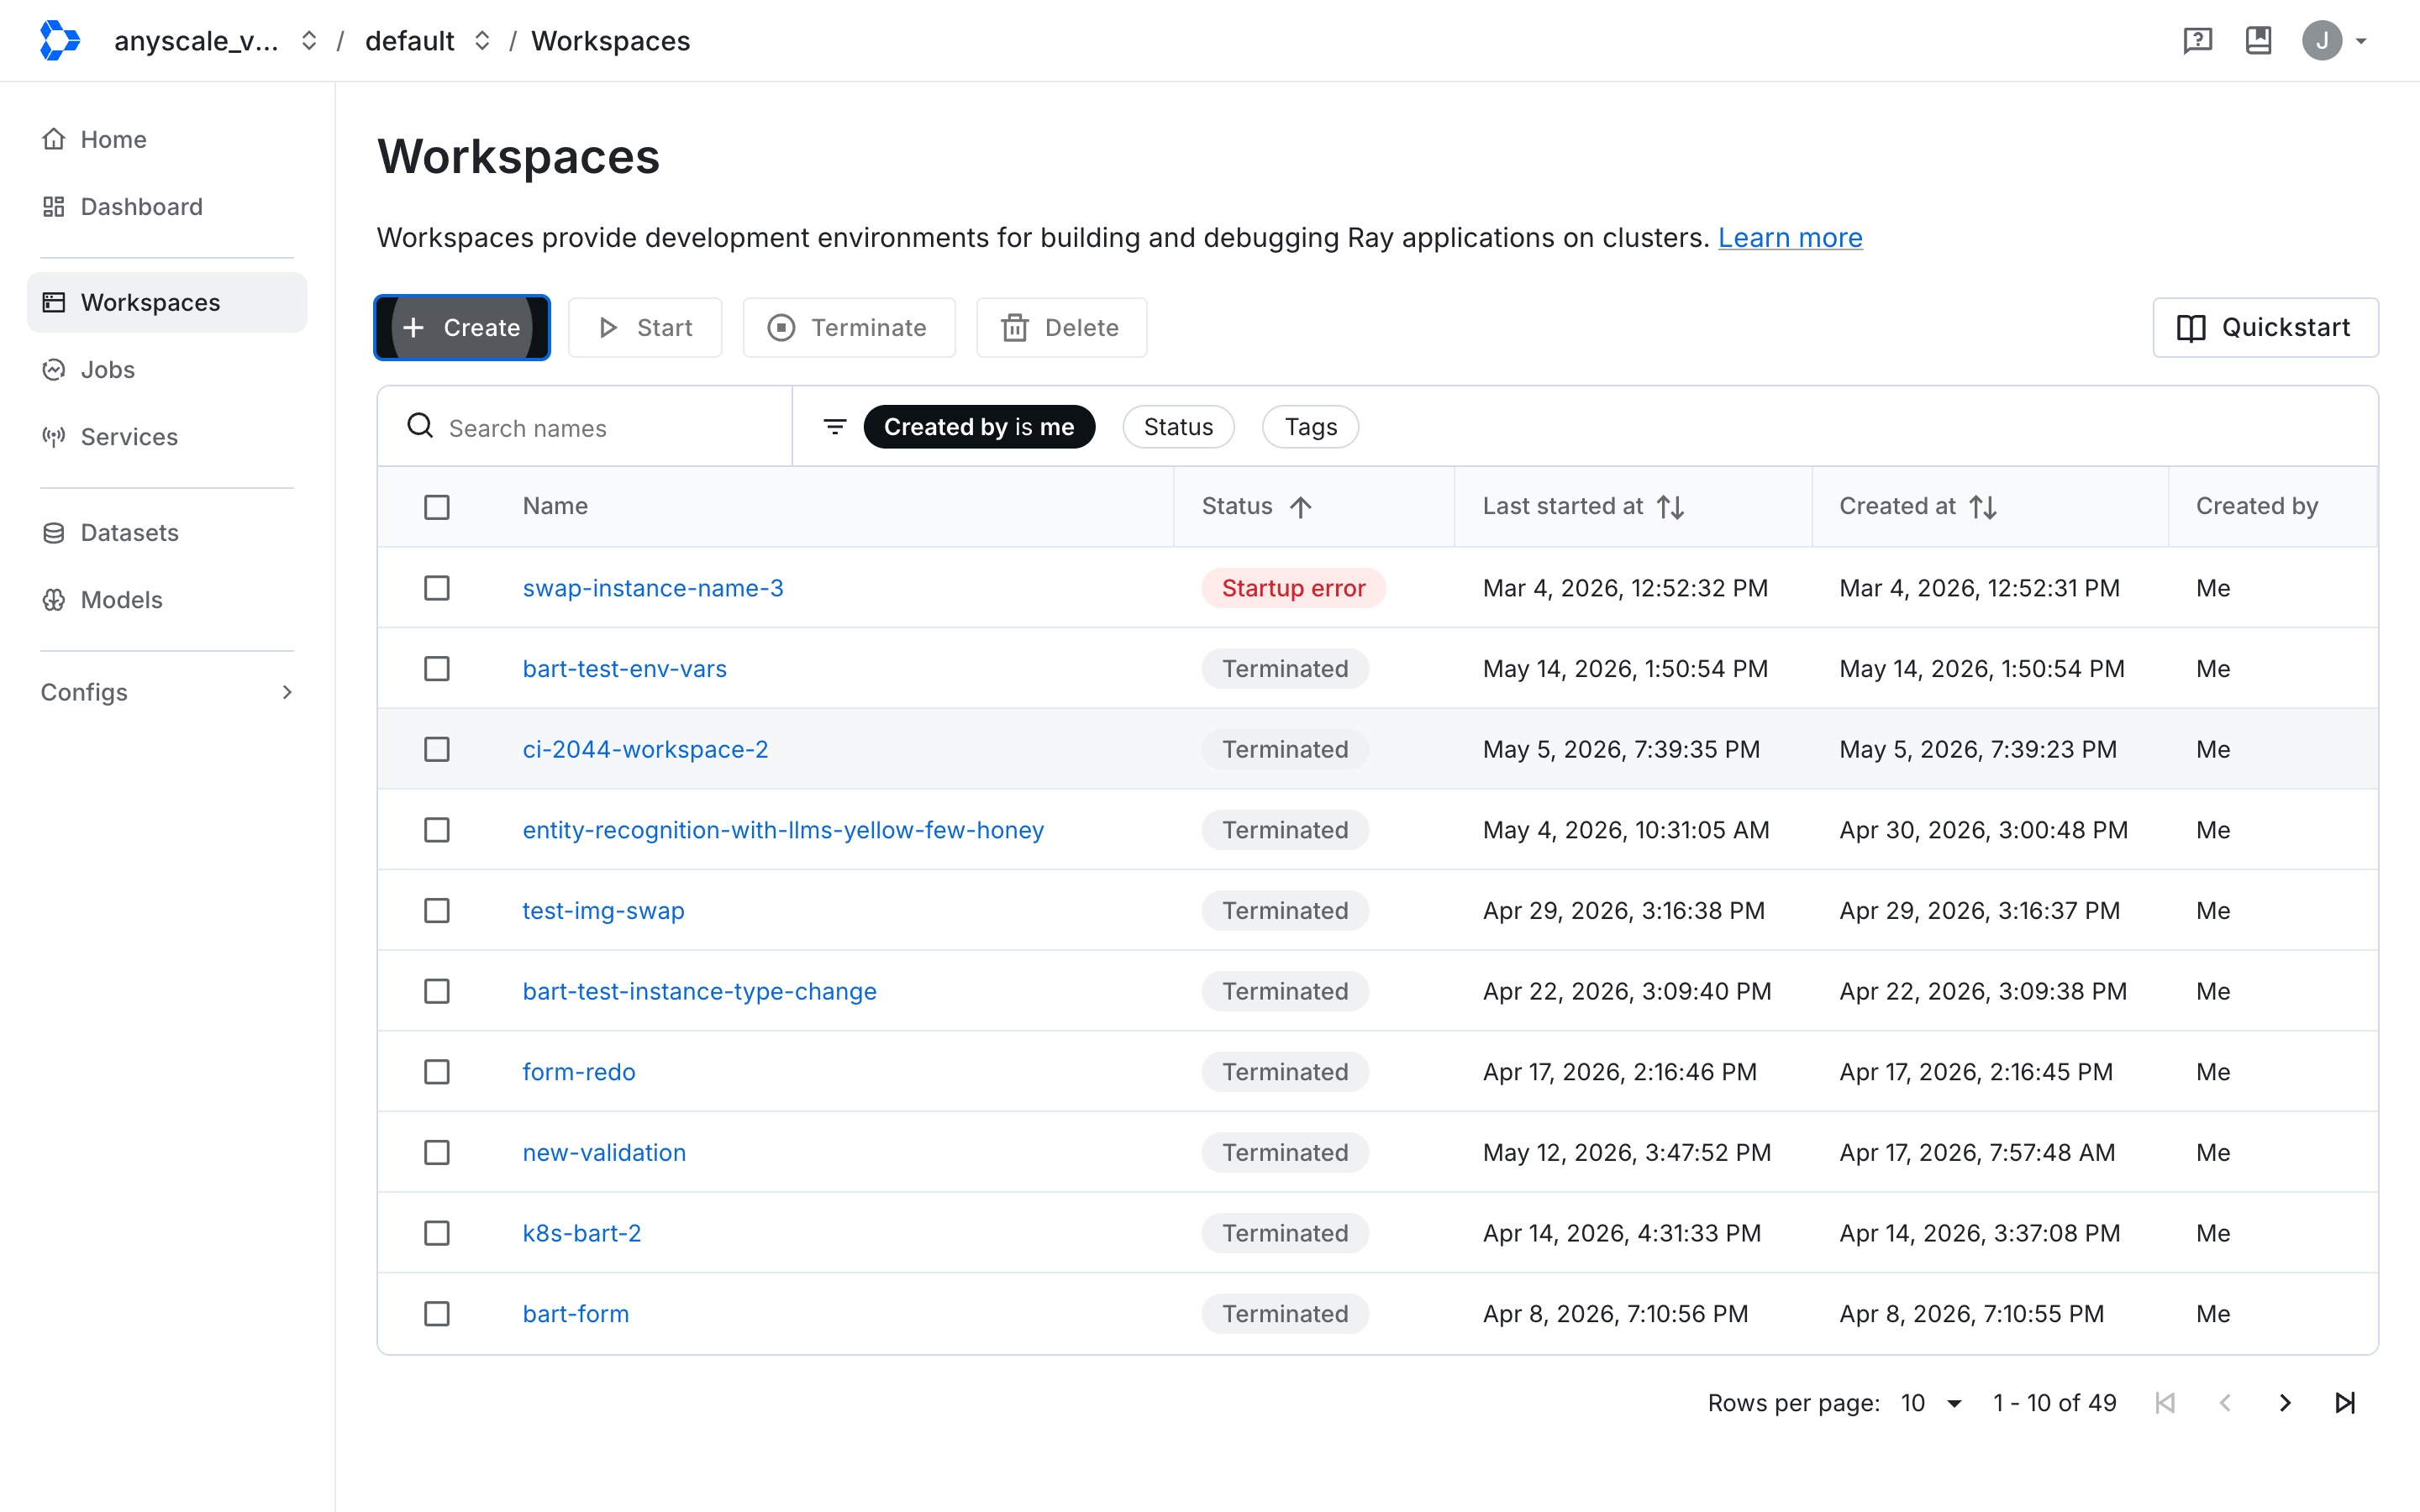Open the user account dropdown arrow
The image size is (2420, 1512).
[x=2361, y=41]
